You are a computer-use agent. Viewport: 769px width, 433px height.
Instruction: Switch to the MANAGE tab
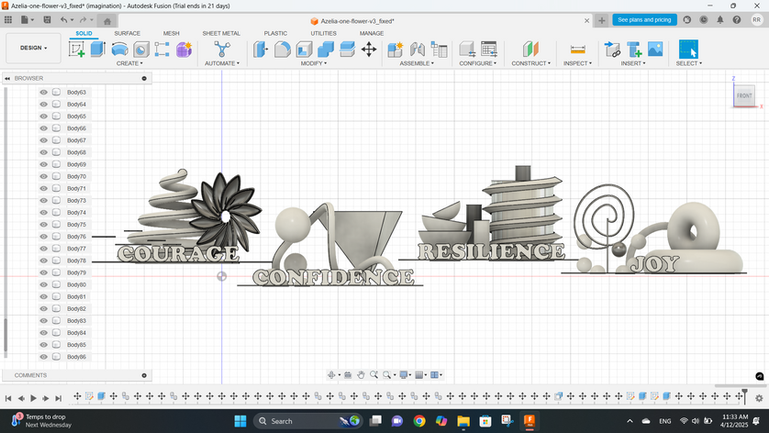pyautogui.click(x=371, y=33)
